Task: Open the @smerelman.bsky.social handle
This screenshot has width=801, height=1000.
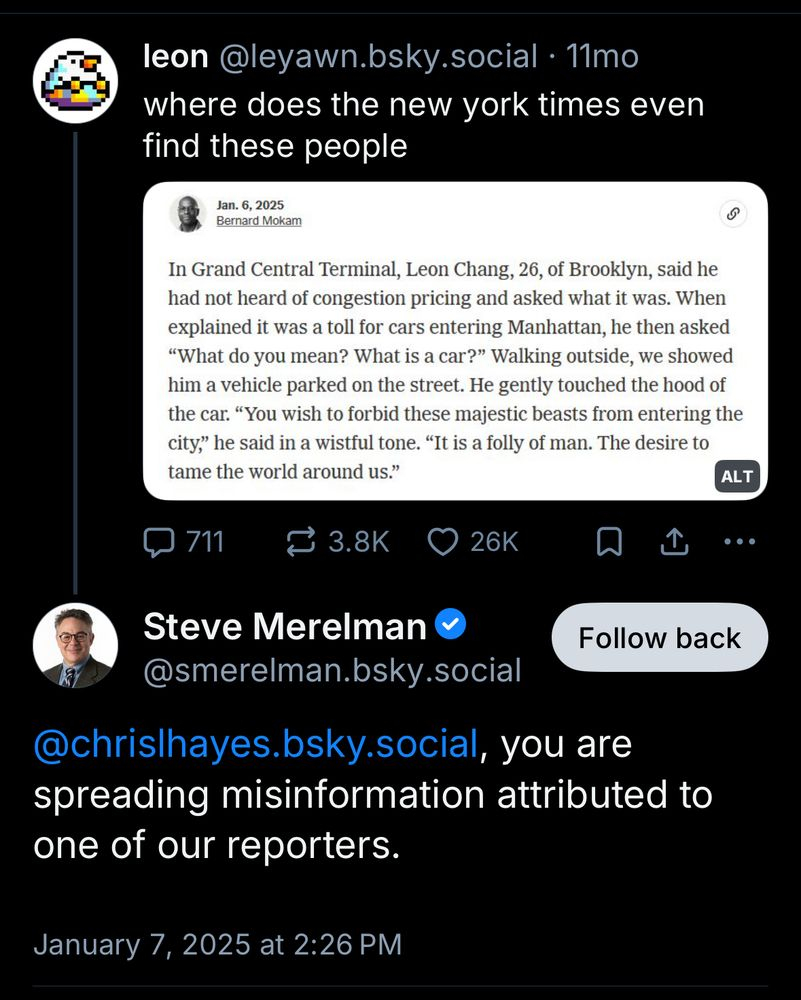Action: pyautogui.click(x=332, y=670)
